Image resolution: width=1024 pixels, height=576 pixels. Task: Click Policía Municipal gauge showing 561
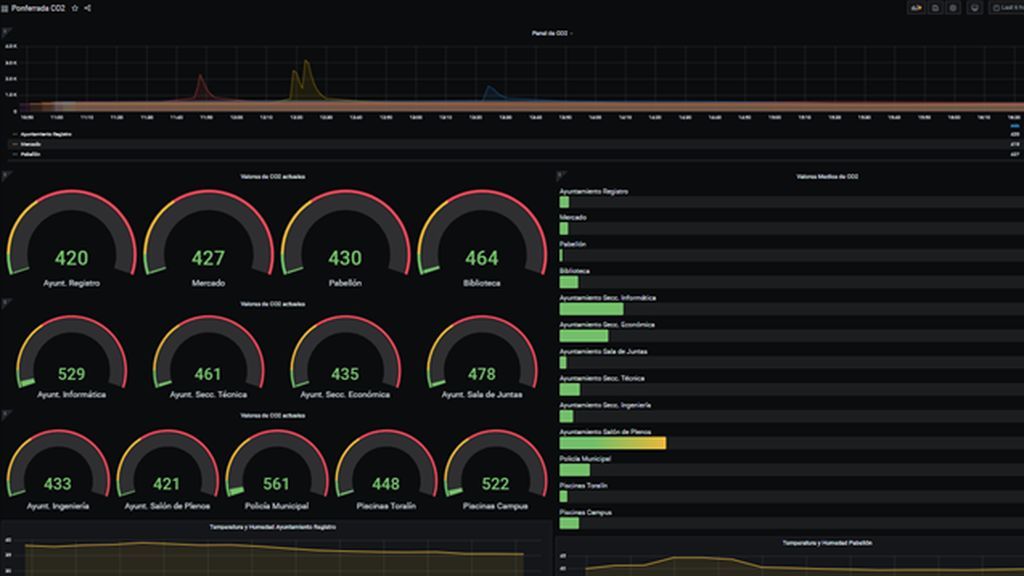point(276,470)
